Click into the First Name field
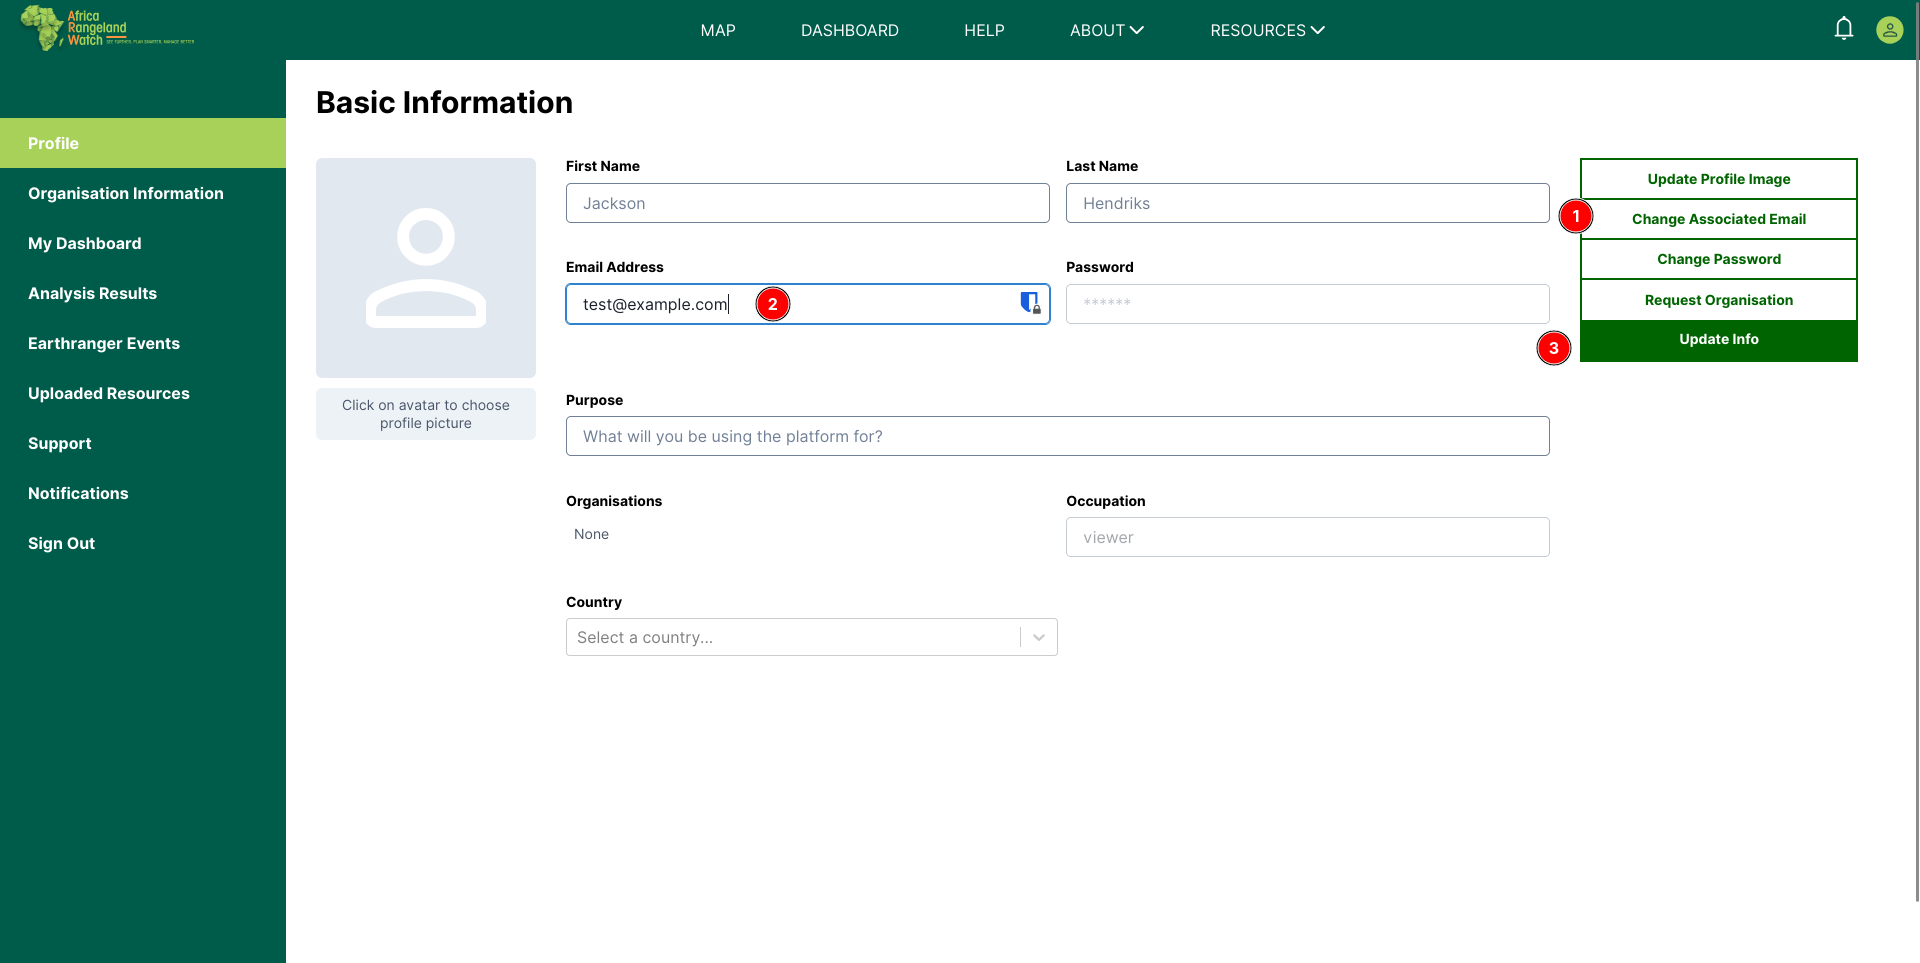Image resolution: width=1920 pixels, height=963 pixels. (807, 203)
